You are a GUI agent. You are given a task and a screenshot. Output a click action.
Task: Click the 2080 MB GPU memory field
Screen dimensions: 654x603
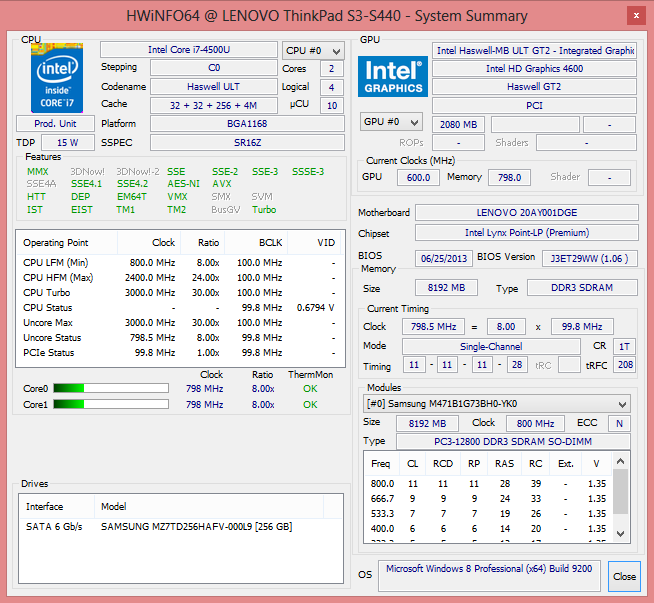[458, 125]
